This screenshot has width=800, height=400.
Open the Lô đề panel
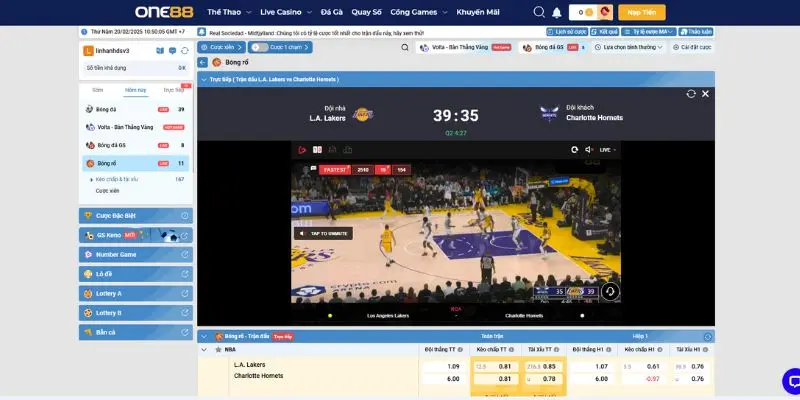tap(136, 274)
